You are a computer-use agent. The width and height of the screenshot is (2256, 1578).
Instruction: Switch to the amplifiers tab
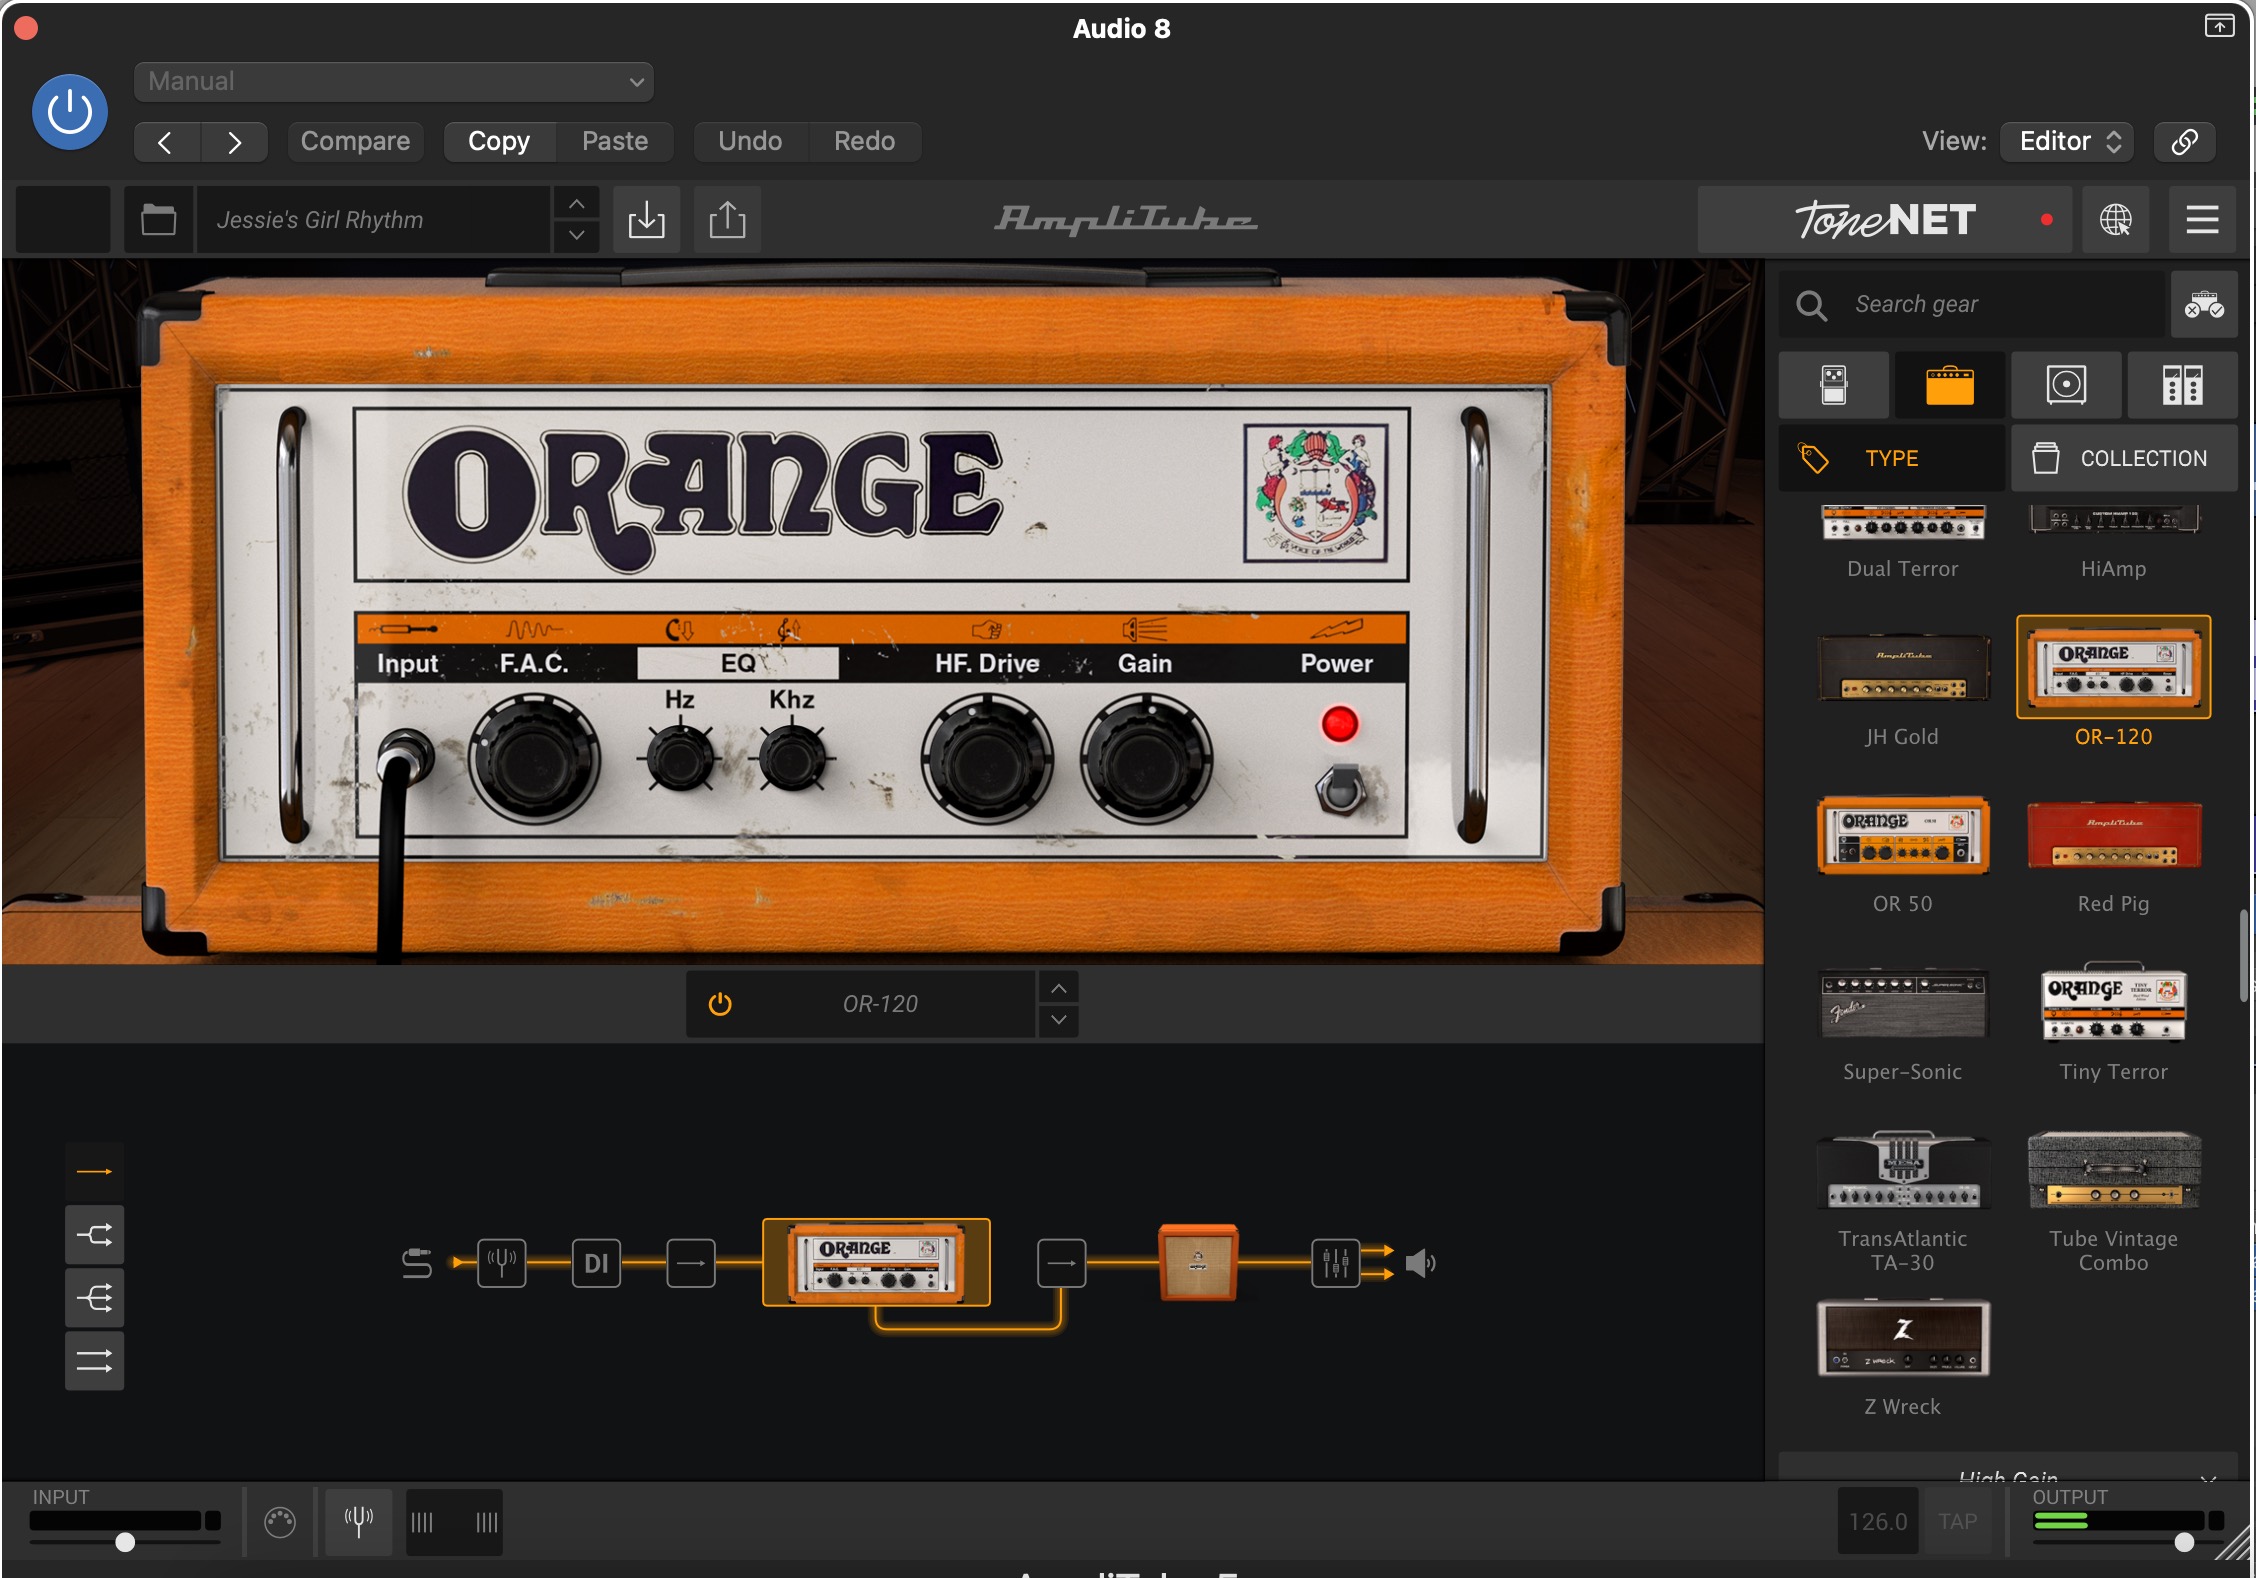[1950, 385]
